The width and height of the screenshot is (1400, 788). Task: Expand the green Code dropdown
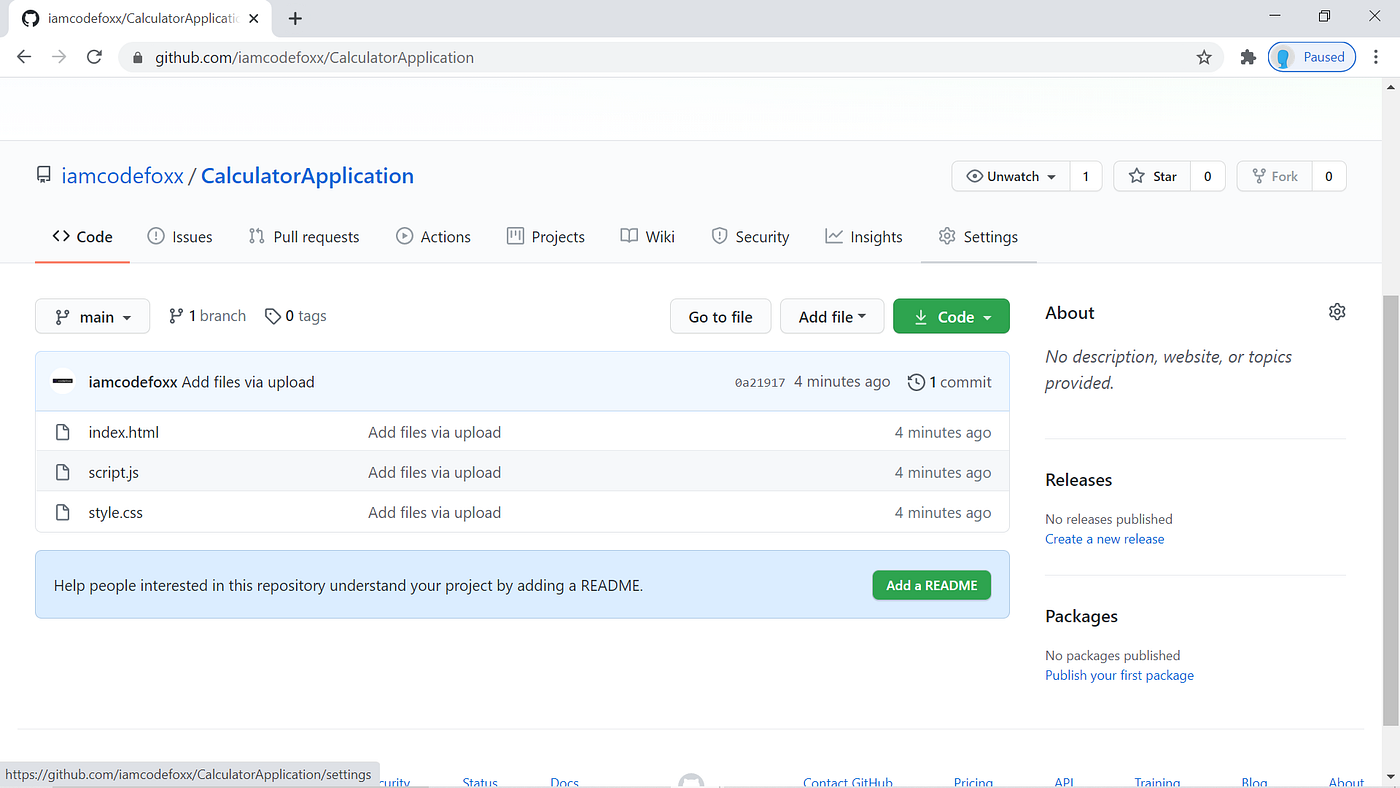point(951,316)
